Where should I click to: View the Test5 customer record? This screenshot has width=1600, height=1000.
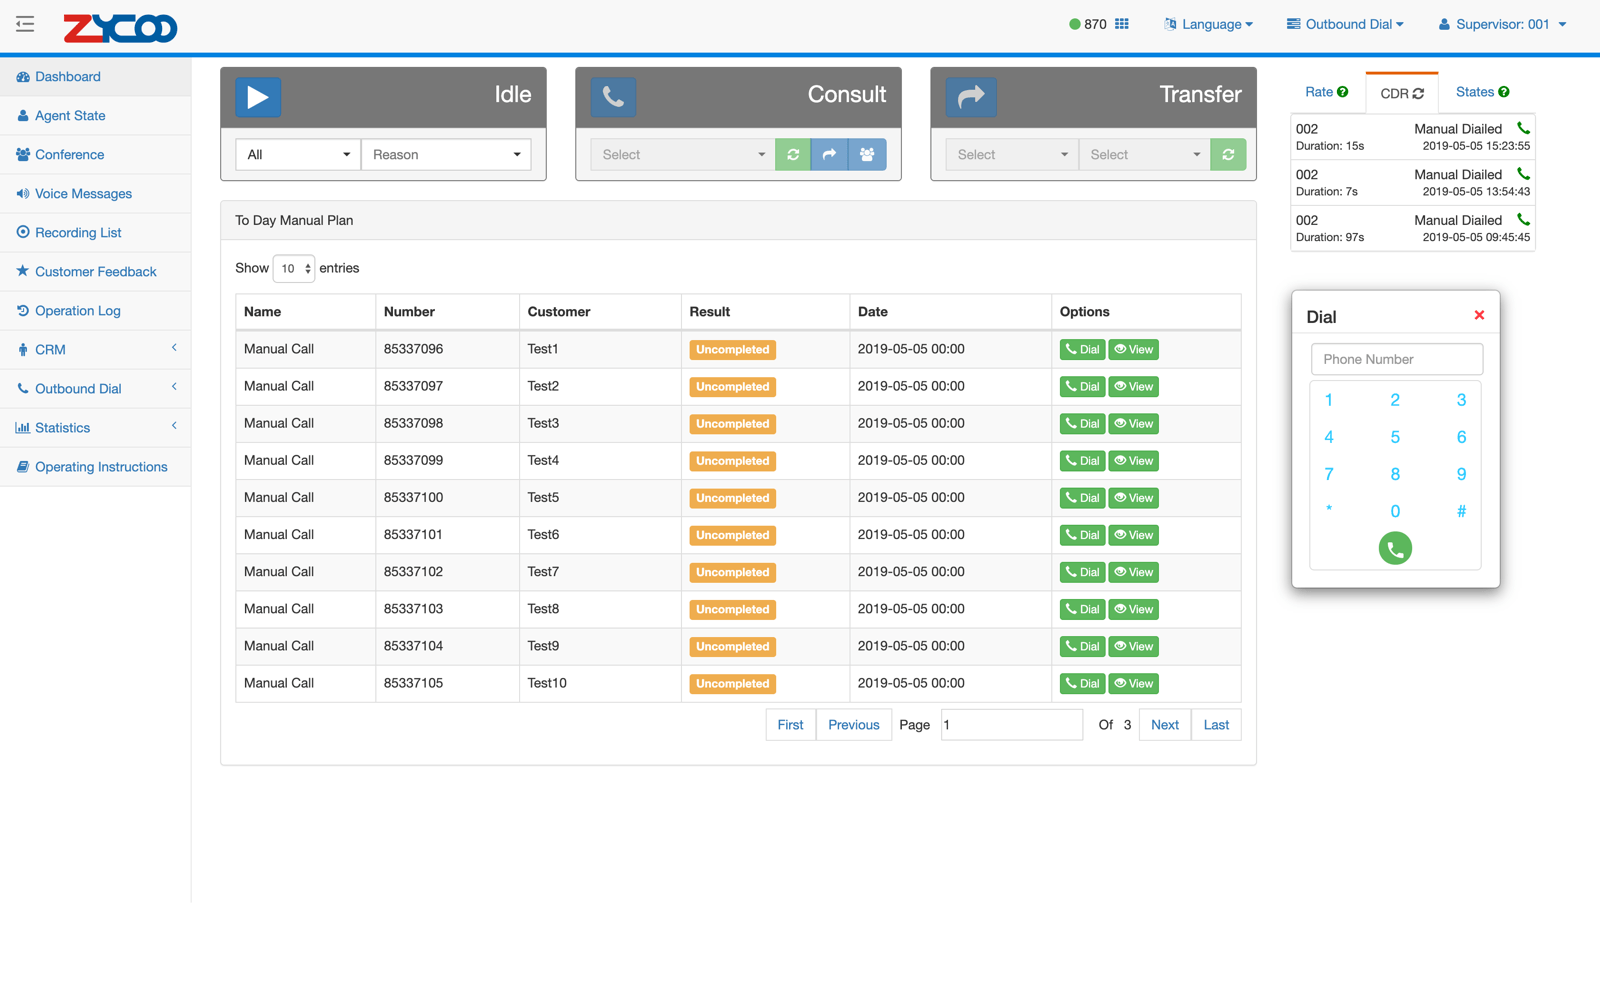(1134, 498)
